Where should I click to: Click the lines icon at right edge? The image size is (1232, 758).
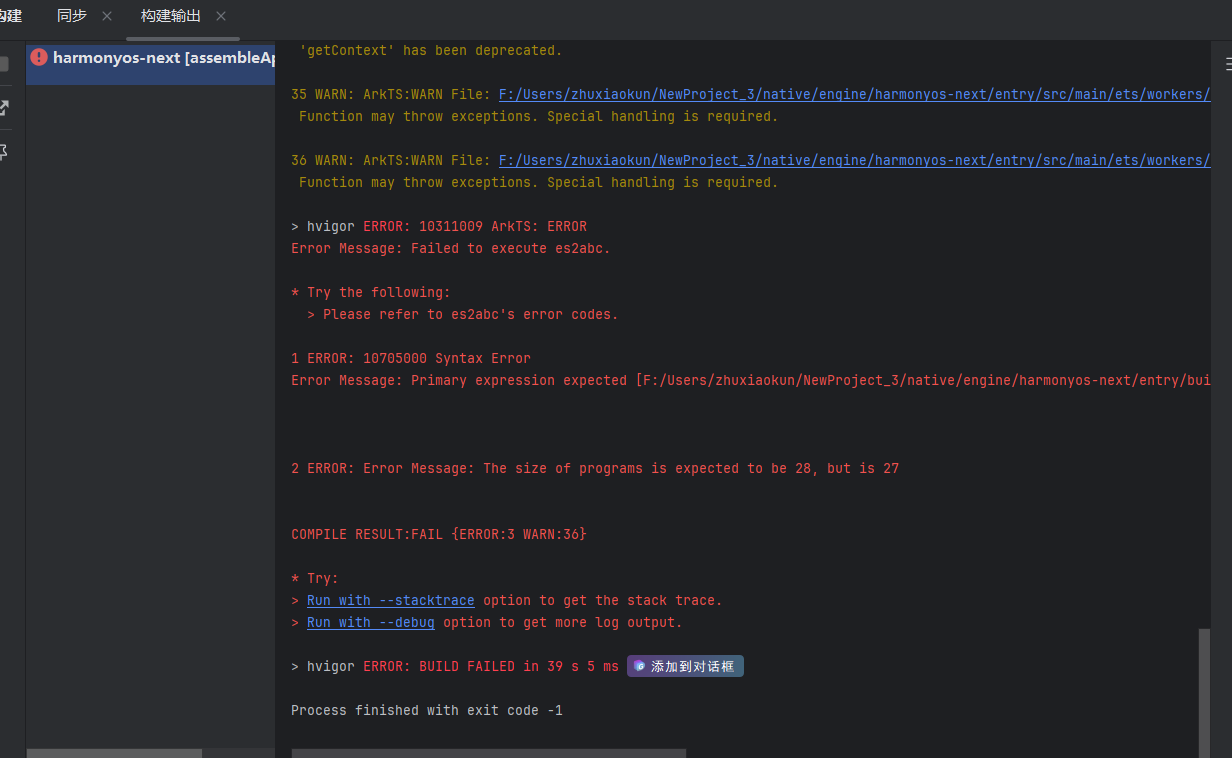click(x=1227, y=64)
